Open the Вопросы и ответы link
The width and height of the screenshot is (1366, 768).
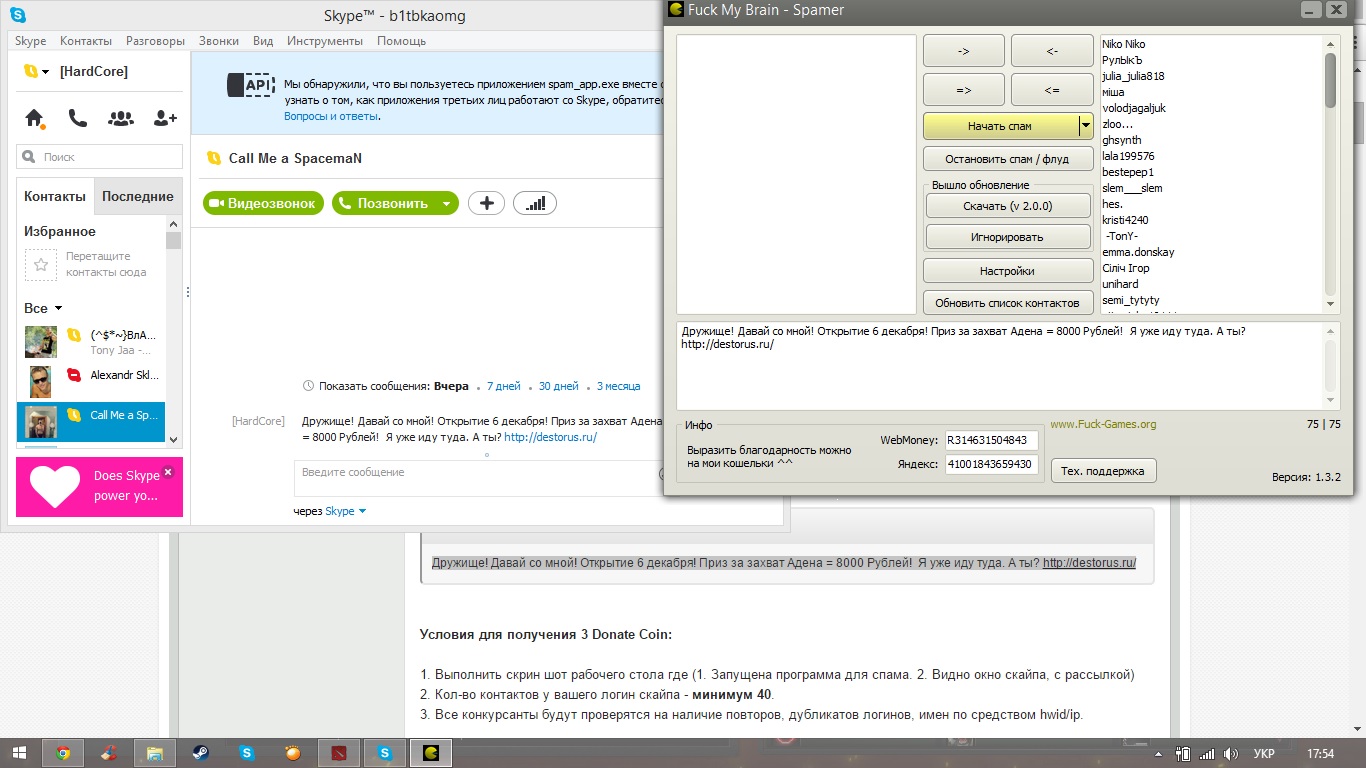pyautogui.click(x=331, y=116)
